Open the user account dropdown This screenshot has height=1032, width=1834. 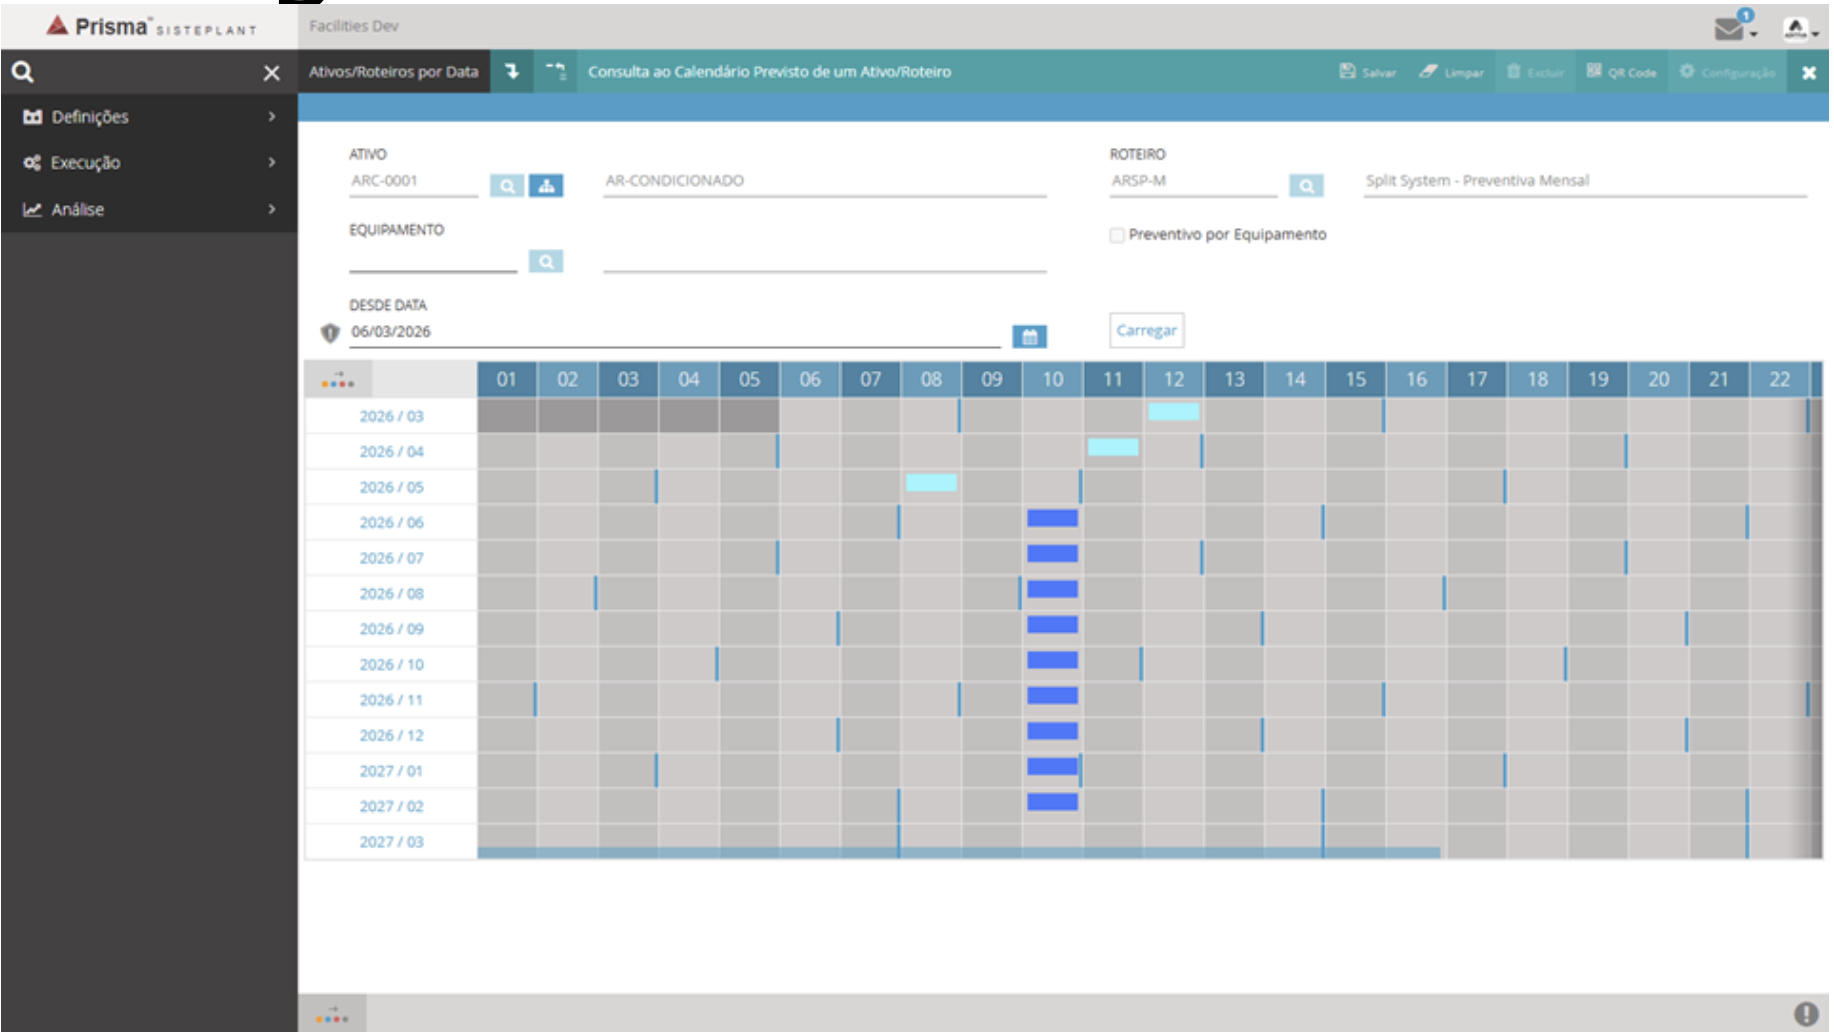coord(1799,29)
